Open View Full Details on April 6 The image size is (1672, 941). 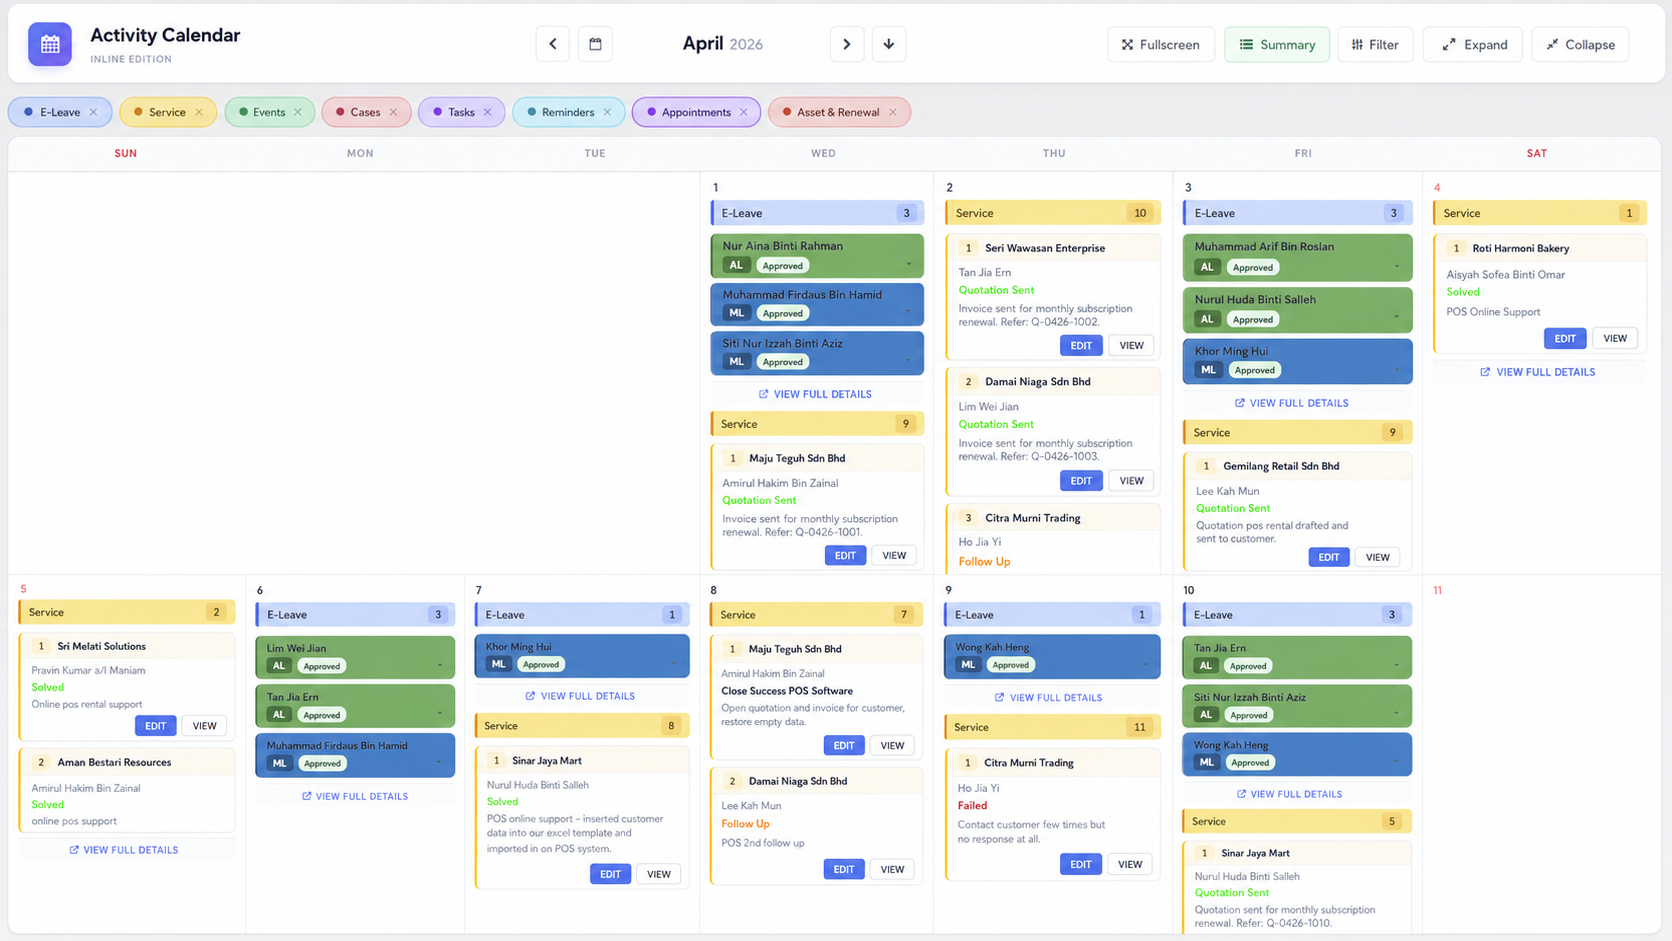pos(355,796)
